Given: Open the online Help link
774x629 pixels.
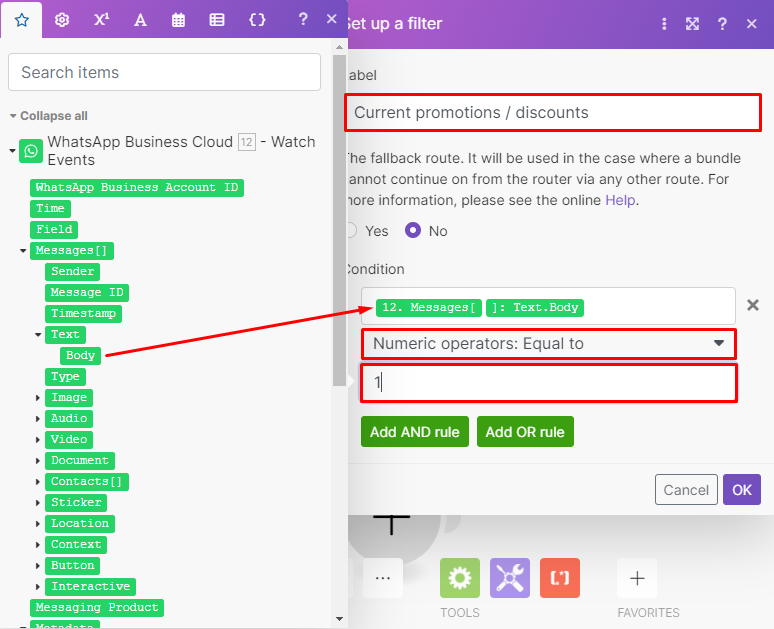Looking at the screenshot, I should tap(620, 200).
